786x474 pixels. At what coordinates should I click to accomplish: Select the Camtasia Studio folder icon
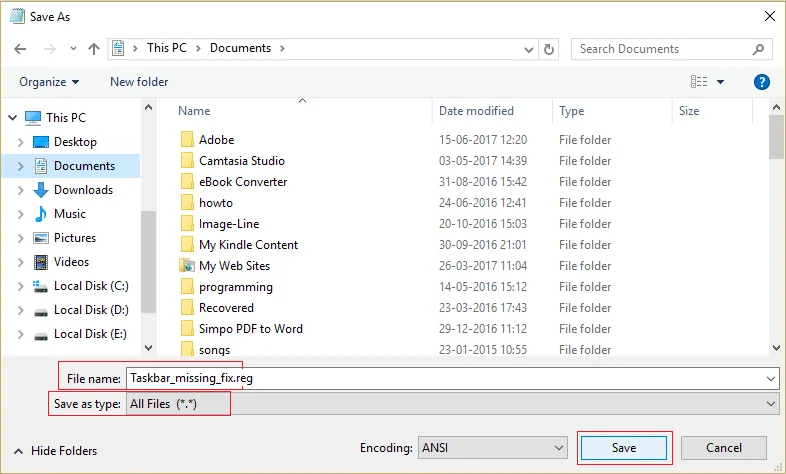tap(187, 160)
